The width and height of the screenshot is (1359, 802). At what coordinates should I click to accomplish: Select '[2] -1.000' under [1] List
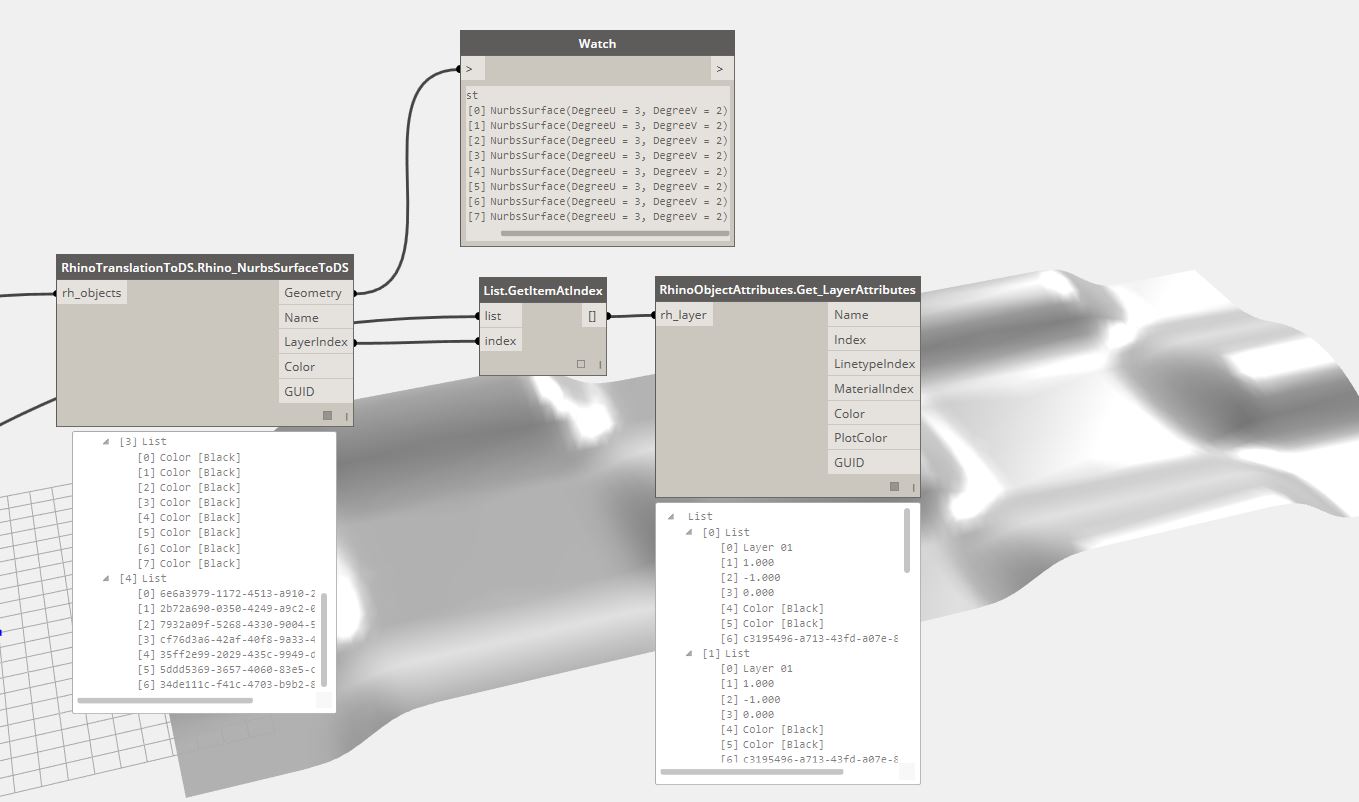751,699
